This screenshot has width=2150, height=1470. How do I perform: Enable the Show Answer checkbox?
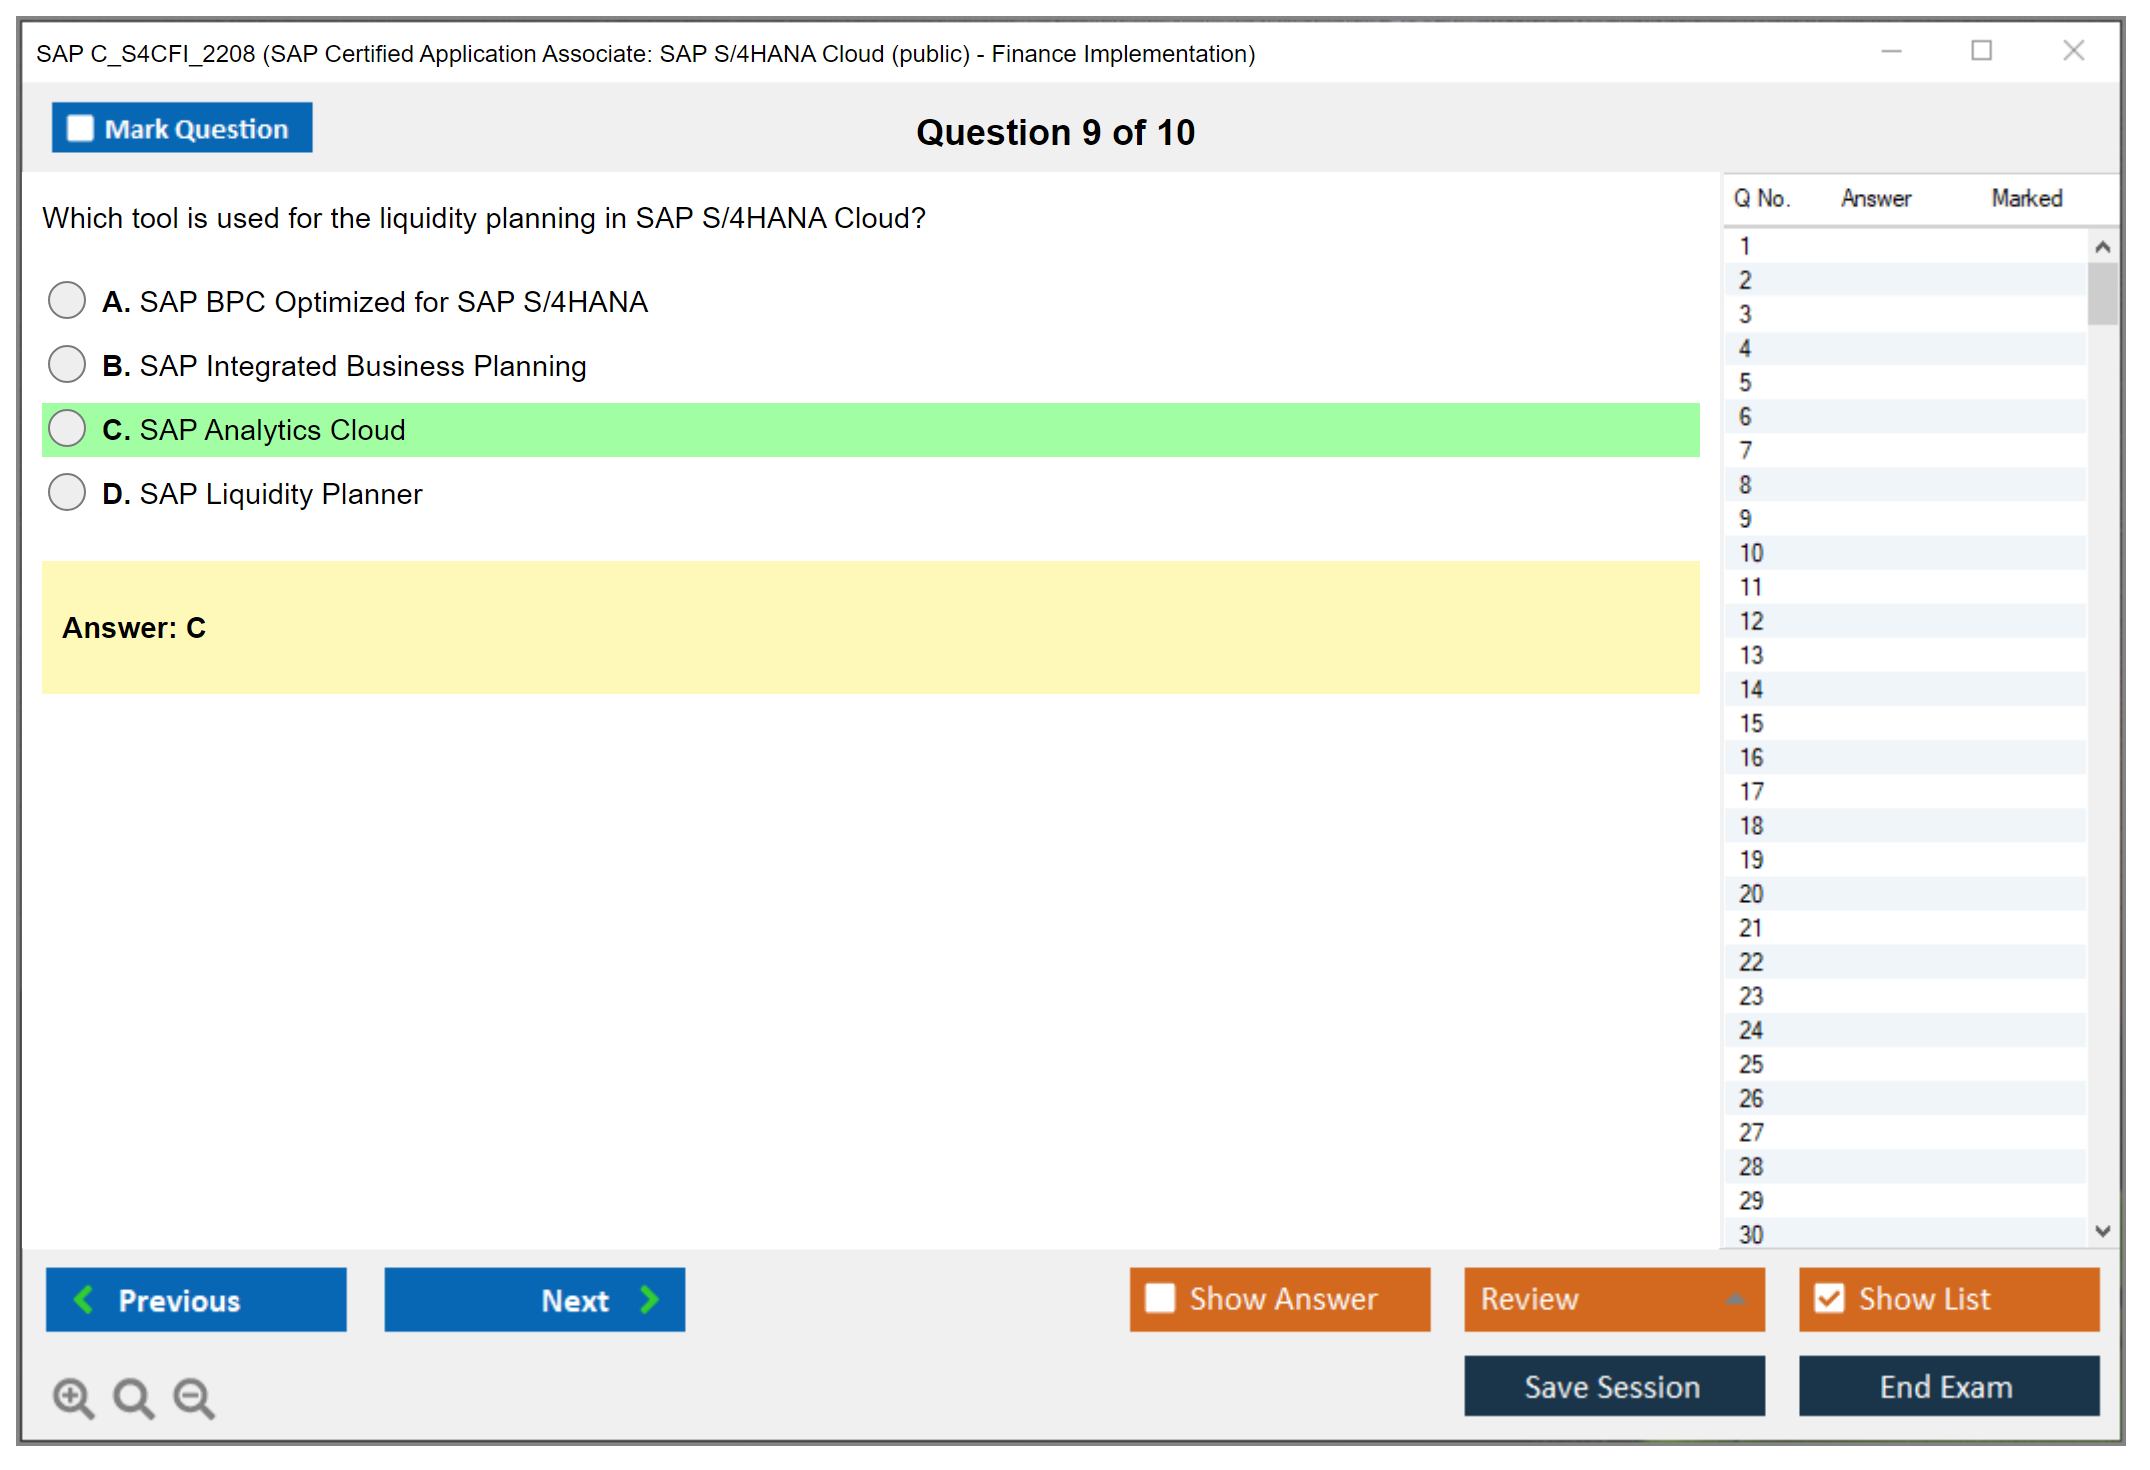point(1160,1298)
